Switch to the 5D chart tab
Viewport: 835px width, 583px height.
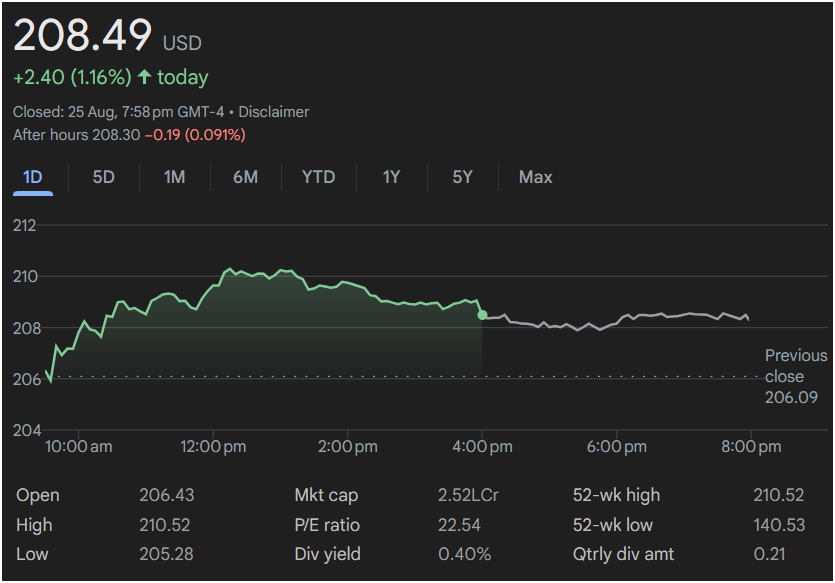tap(104, 177)
